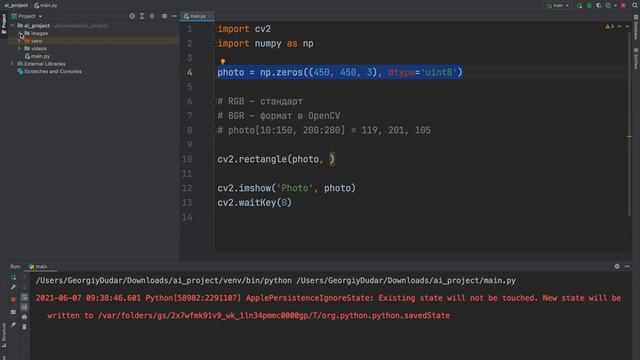The image size is (640, 360).
Task: Hide the Project panel with minus icon
Action: pos(174,16)
